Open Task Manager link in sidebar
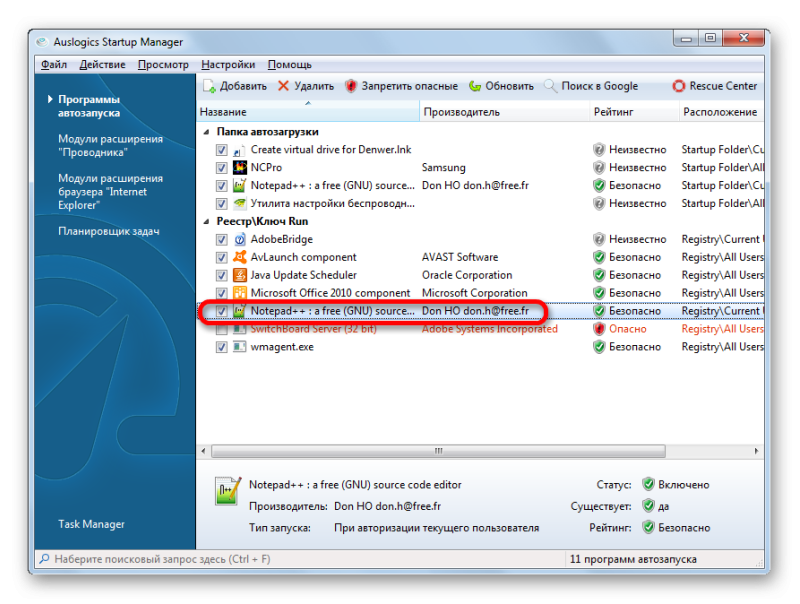The height and width of the screenshot is (604, 800). coord(91,524)
